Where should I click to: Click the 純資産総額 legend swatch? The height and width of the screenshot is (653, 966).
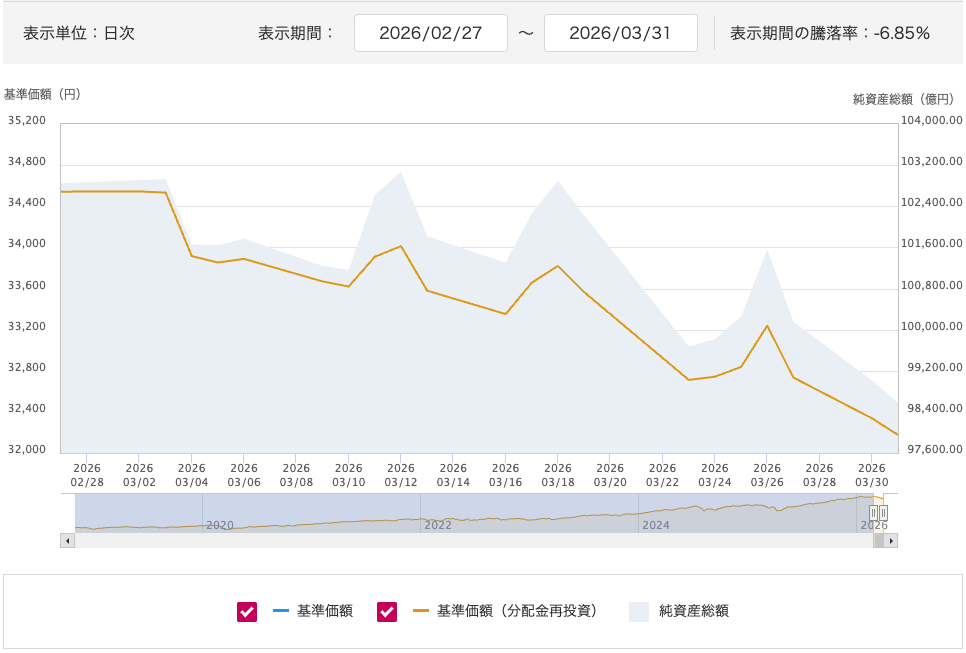[x=639, y=611]
